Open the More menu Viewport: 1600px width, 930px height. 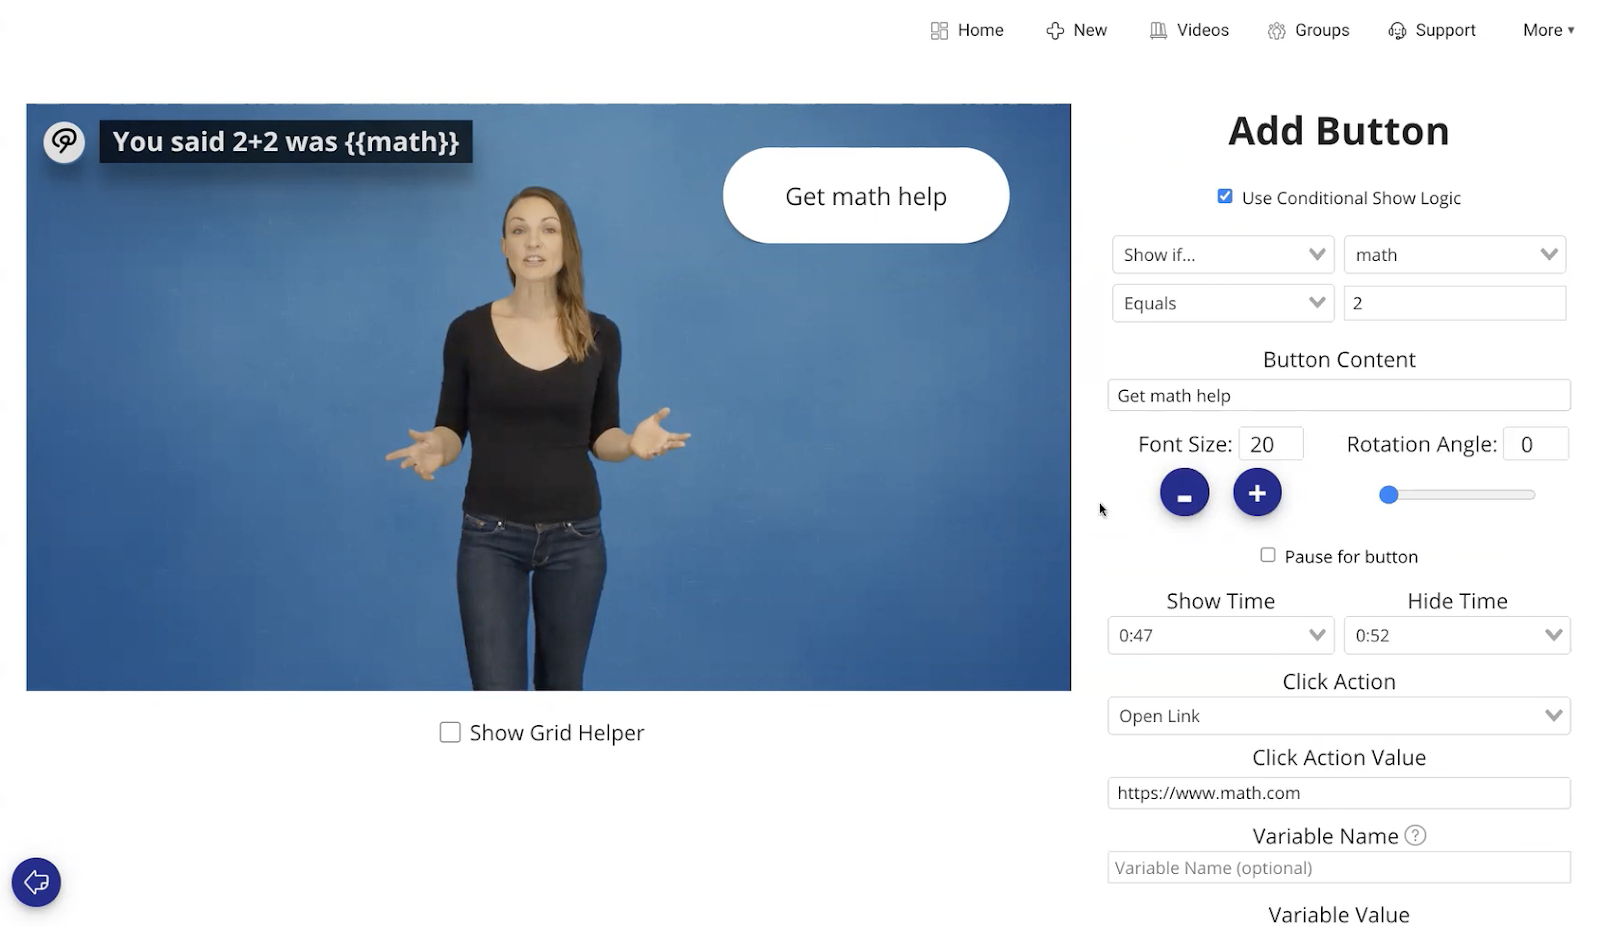[x=1548, y=30]
